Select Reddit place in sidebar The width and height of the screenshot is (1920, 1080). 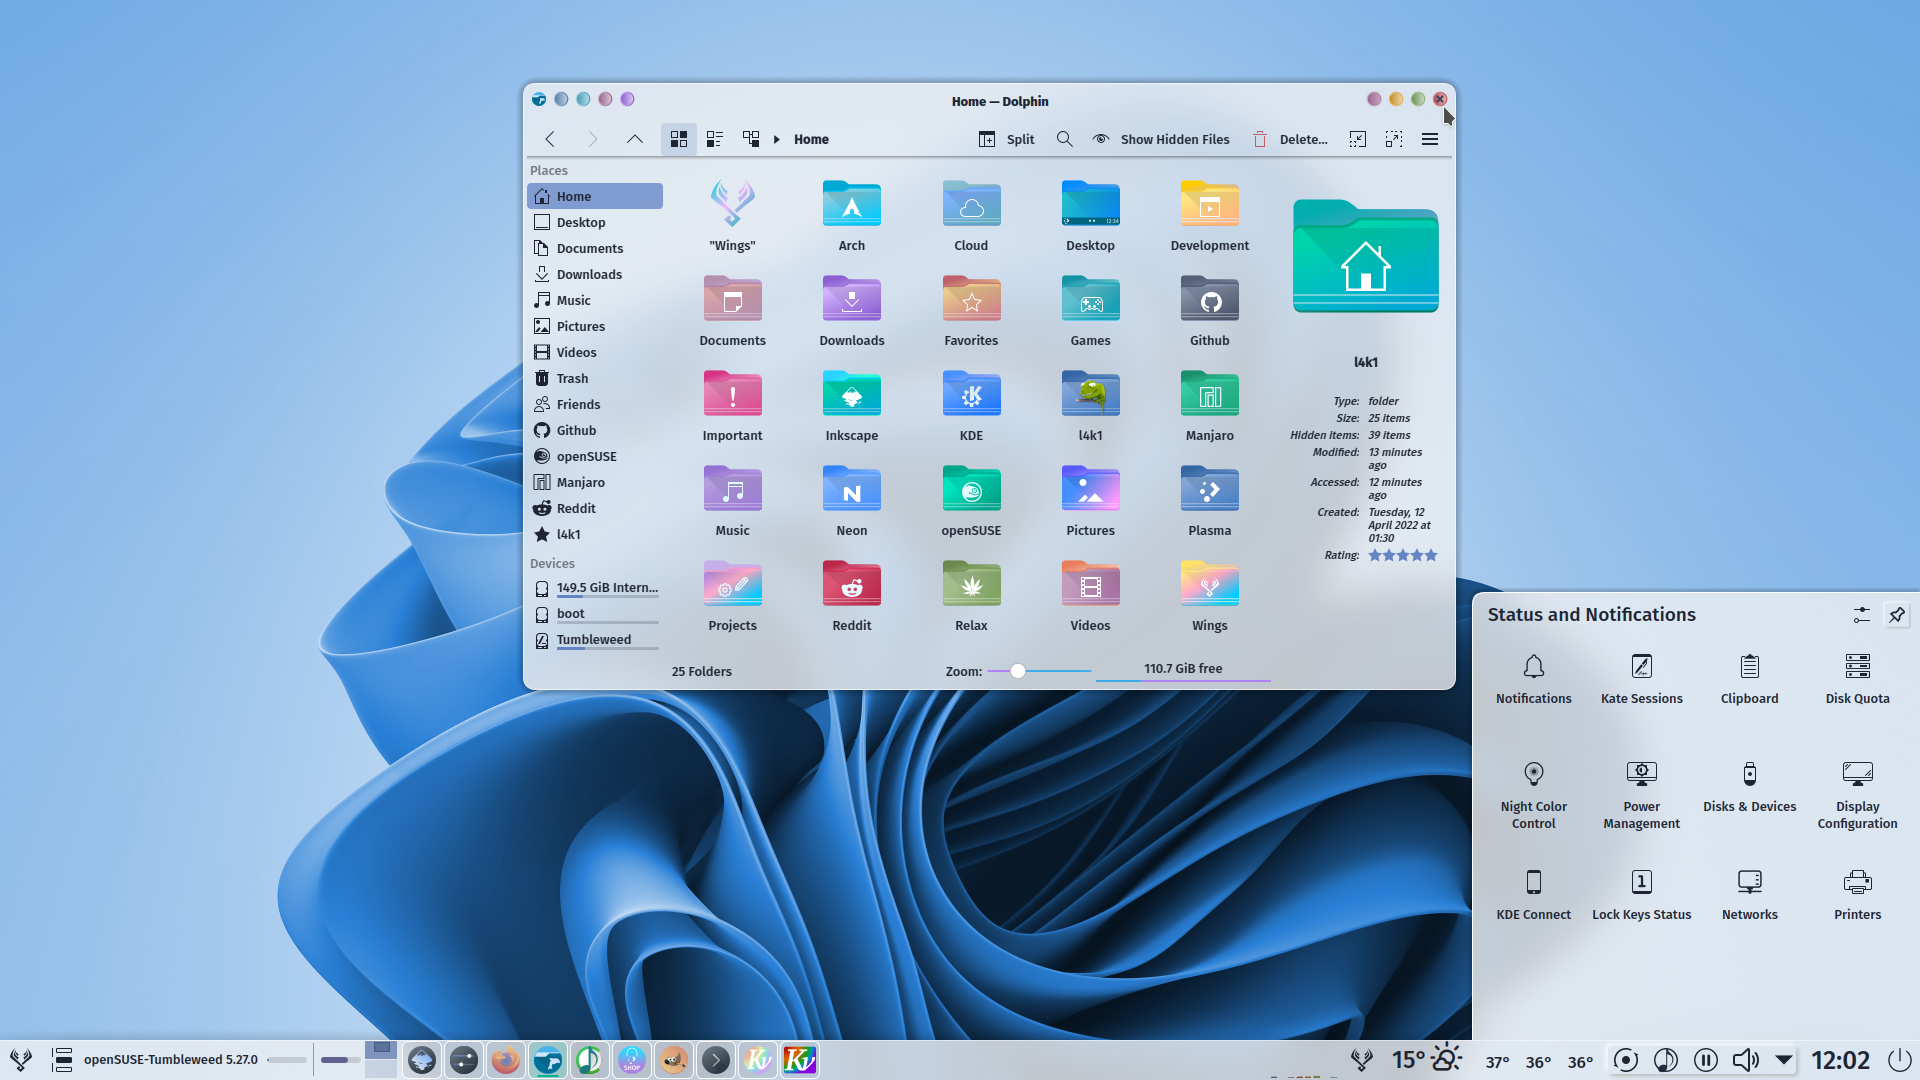(x=595, y=508)
